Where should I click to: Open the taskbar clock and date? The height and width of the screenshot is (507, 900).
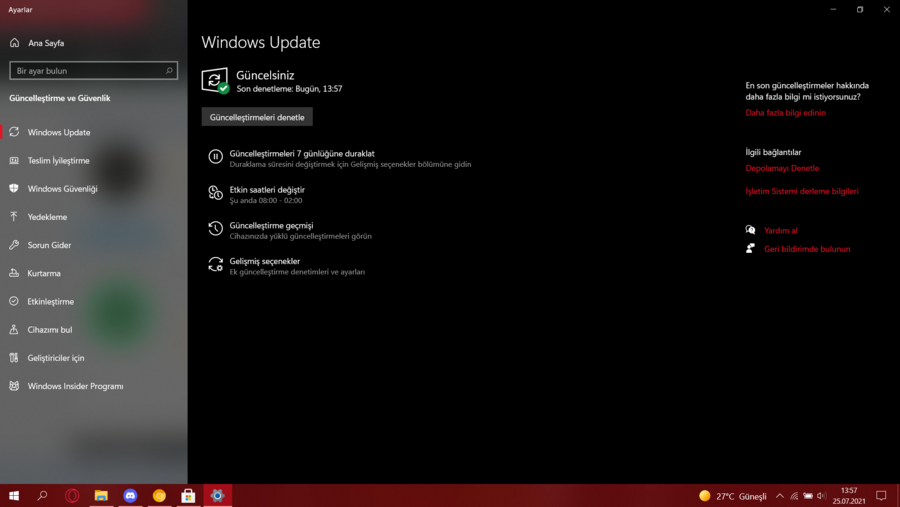[x=849, y=496]
